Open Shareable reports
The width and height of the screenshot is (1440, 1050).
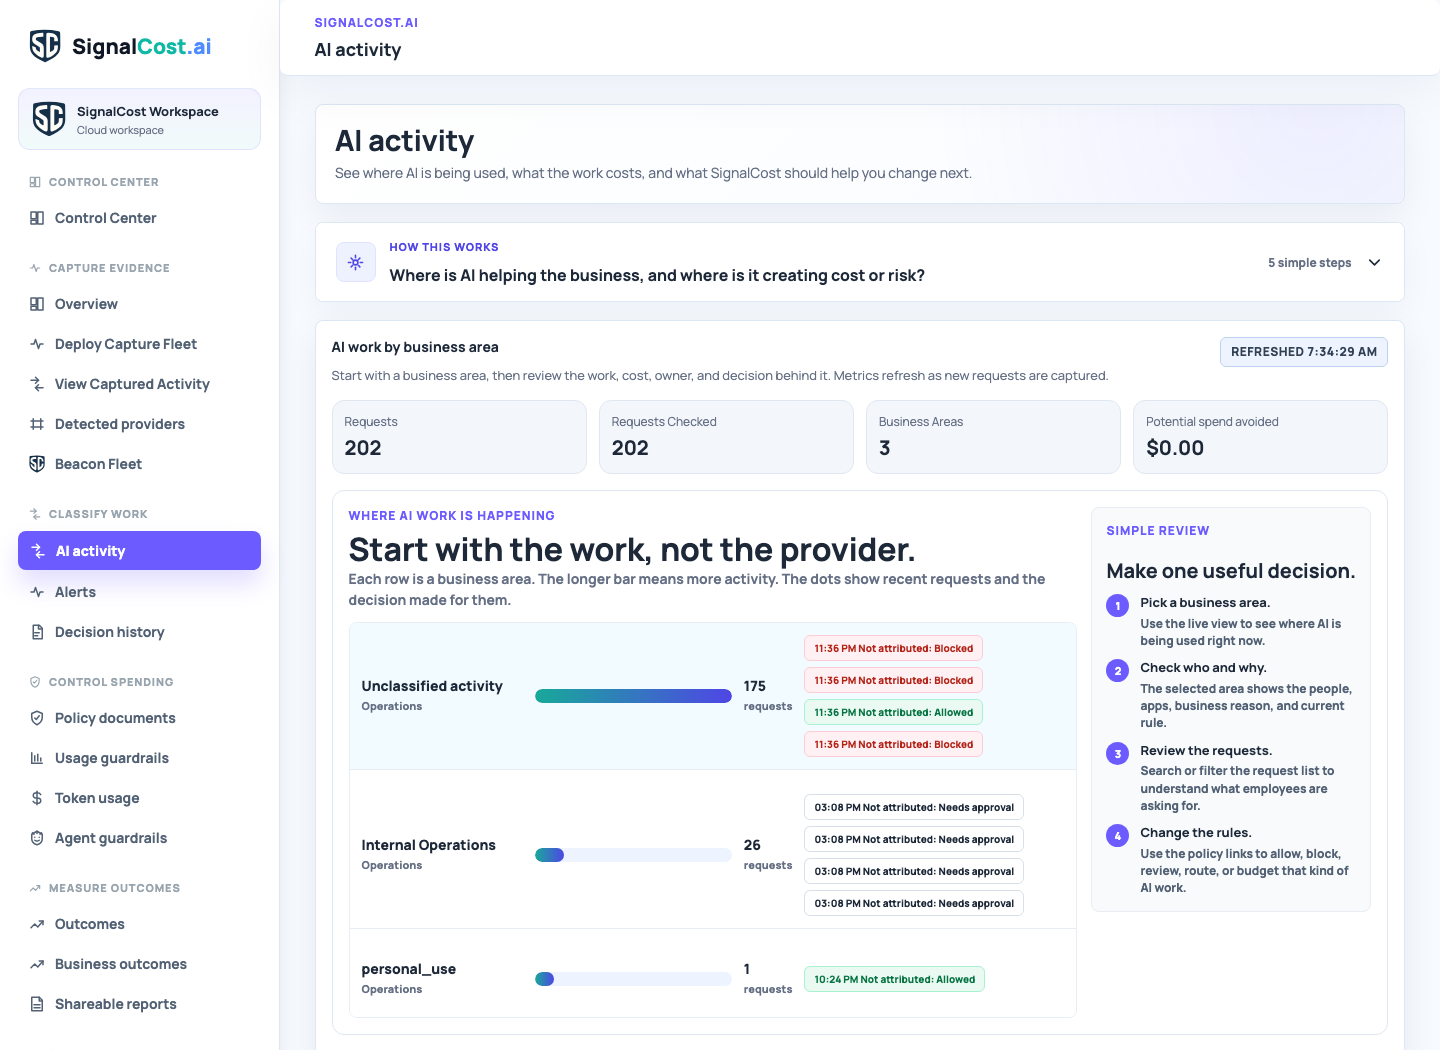coord(139,1004)
